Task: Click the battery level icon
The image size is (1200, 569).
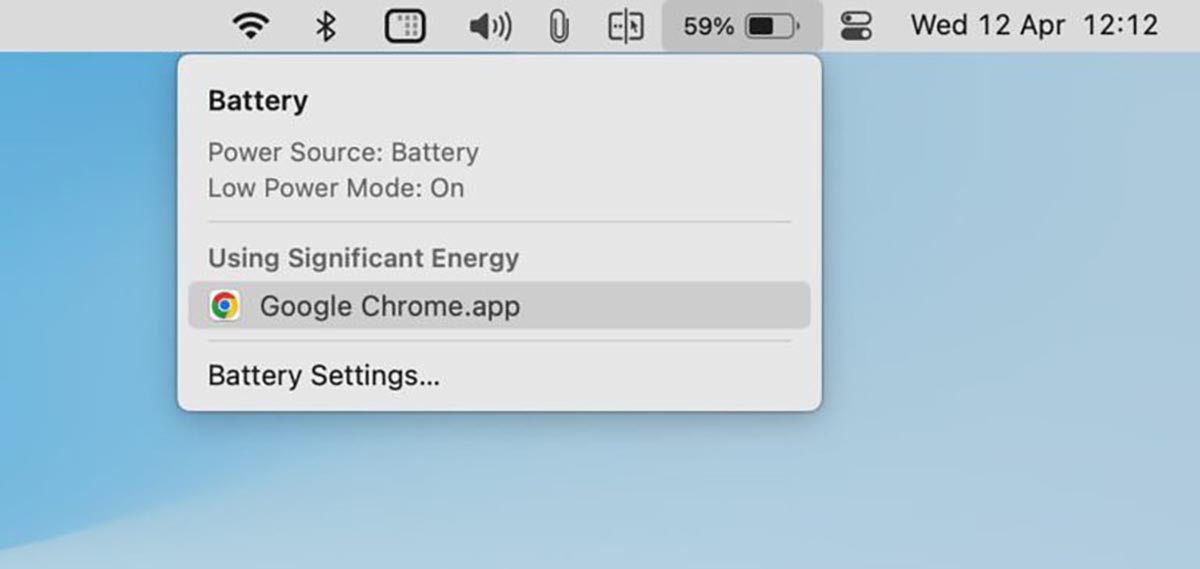Action: (773, 26)
